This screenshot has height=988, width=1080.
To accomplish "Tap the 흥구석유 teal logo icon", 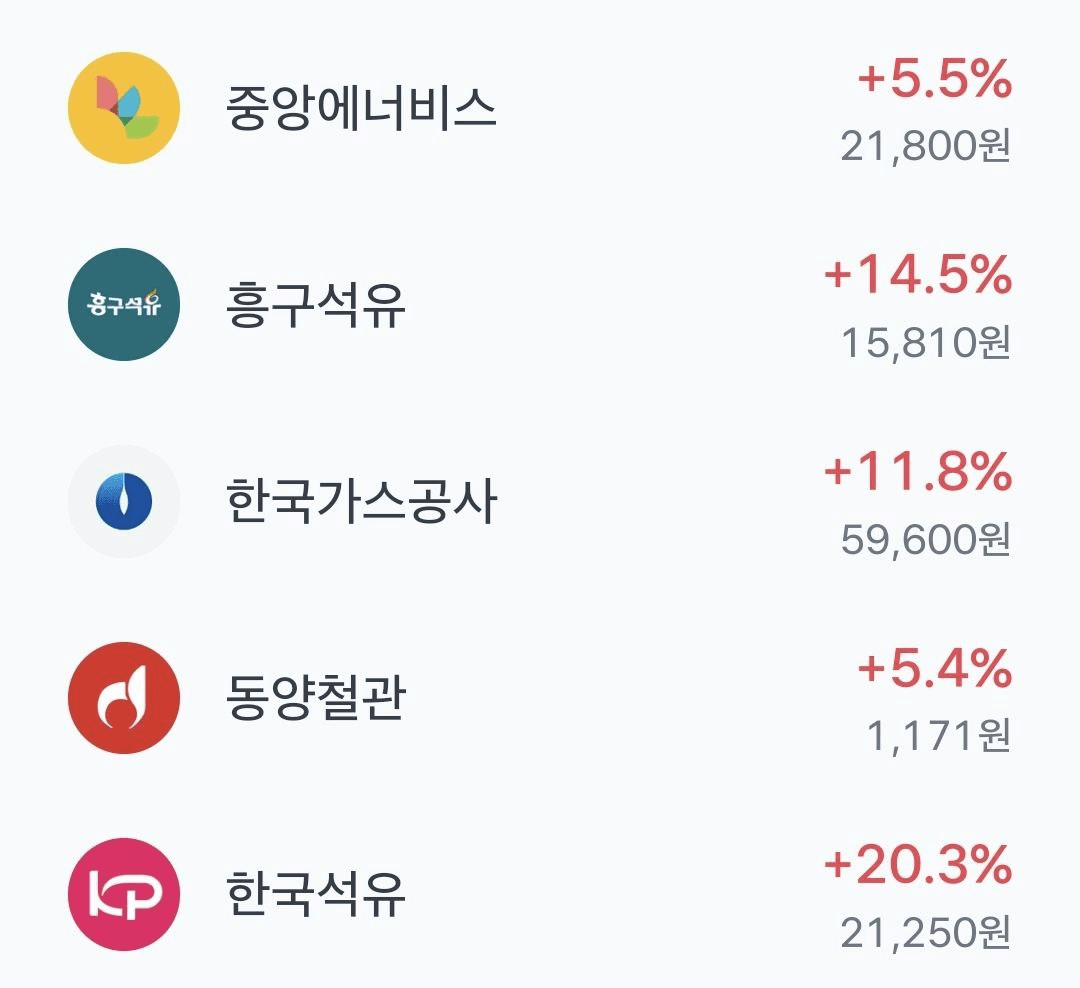I will [x=124, y=304].
